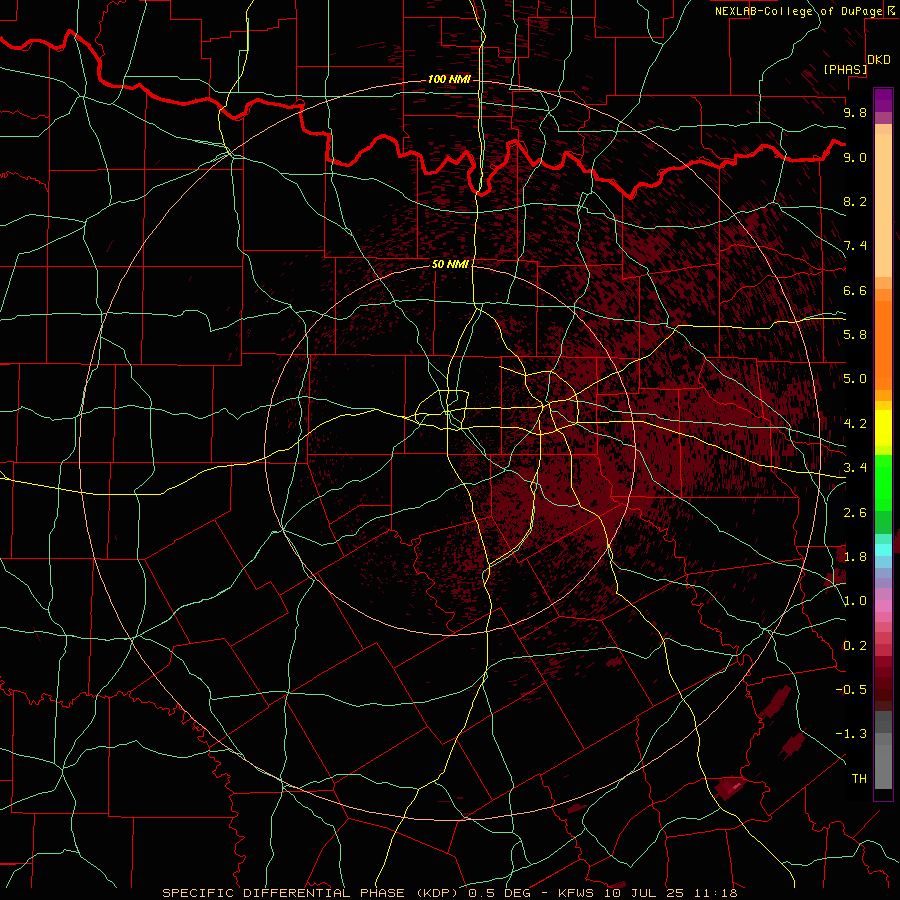Pick the yellow band on the color scale
The height and width of the screenshot is (900, 900).
coord(883,428)
